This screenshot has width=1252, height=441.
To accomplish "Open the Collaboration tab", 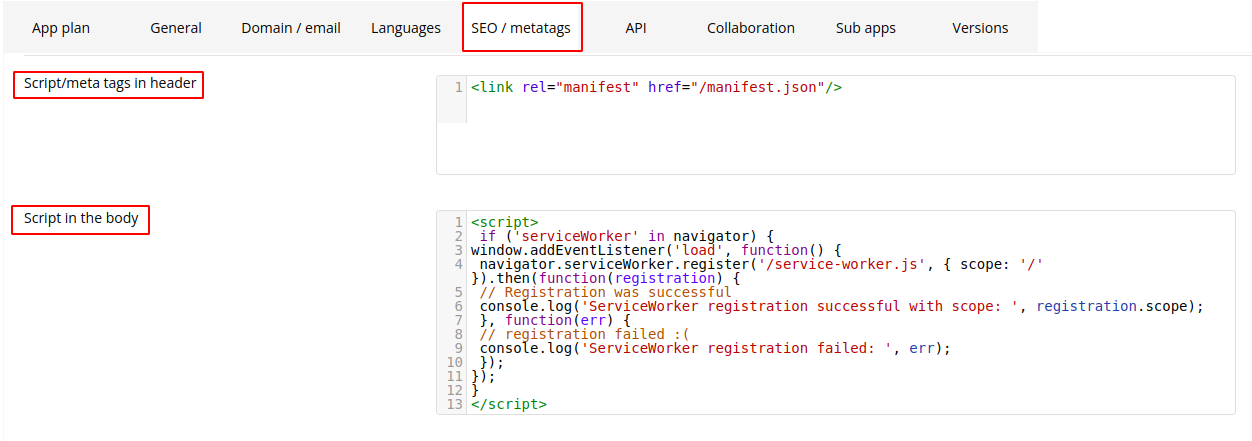I will [751, 28].
